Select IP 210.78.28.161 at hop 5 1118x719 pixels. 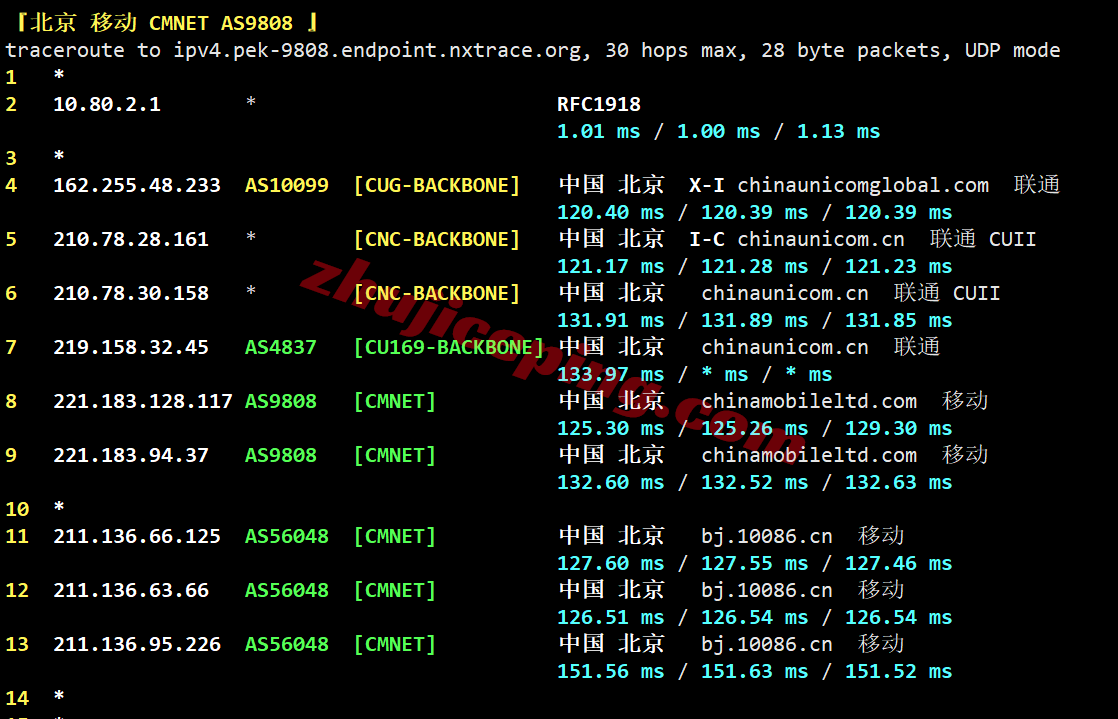[131, 239]
